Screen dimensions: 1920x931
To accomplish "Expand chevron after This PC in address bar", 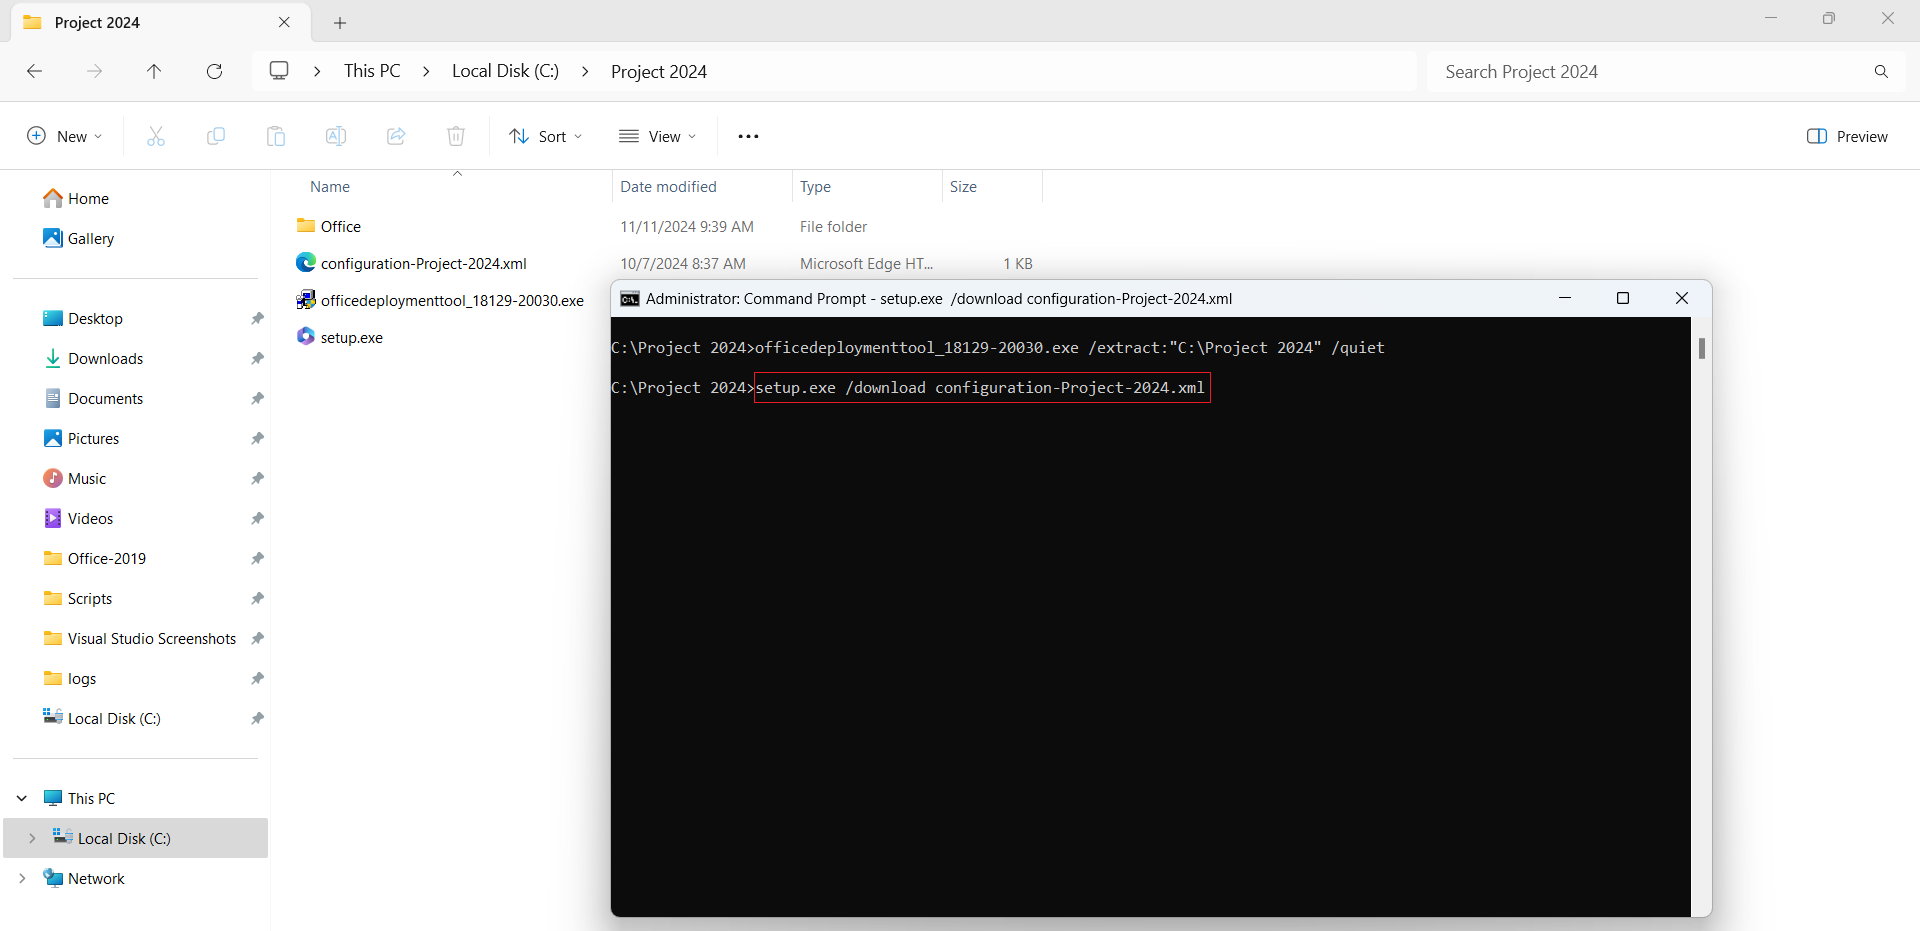I will [426, 71].
